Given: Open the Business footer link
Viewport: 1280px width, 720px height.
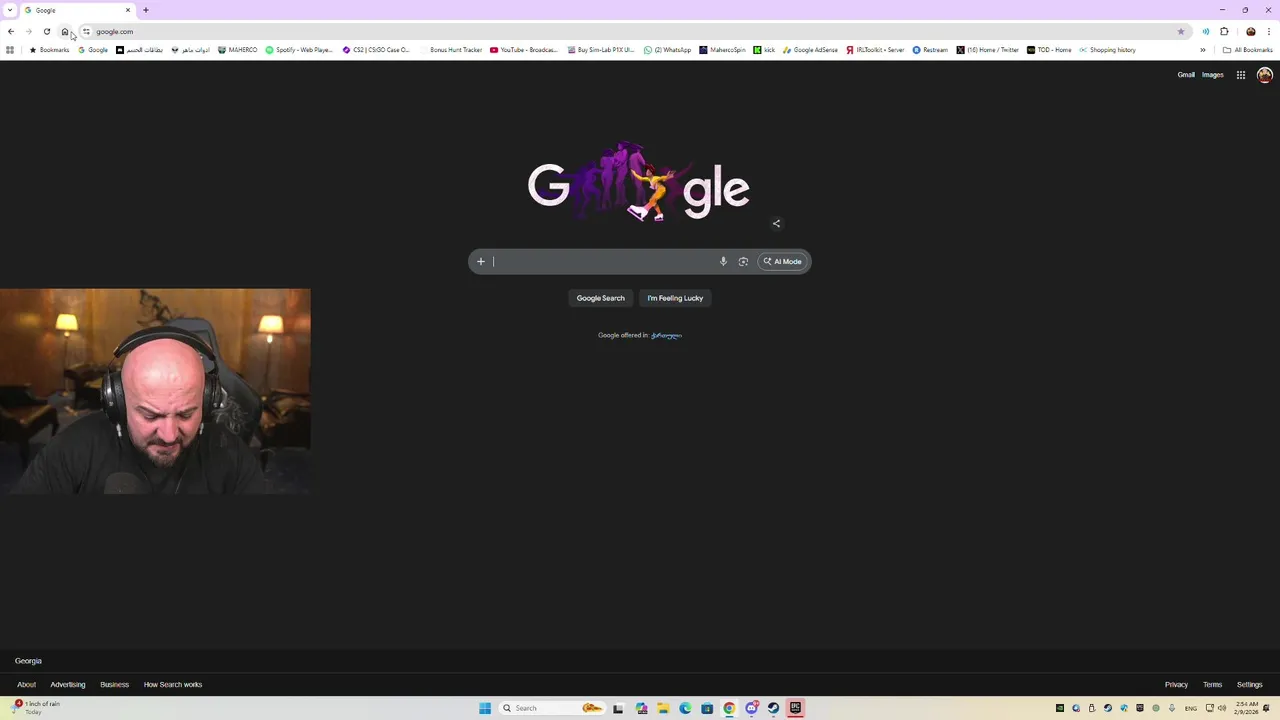Looking at the screenshot, I should click(x=115, y=685).
